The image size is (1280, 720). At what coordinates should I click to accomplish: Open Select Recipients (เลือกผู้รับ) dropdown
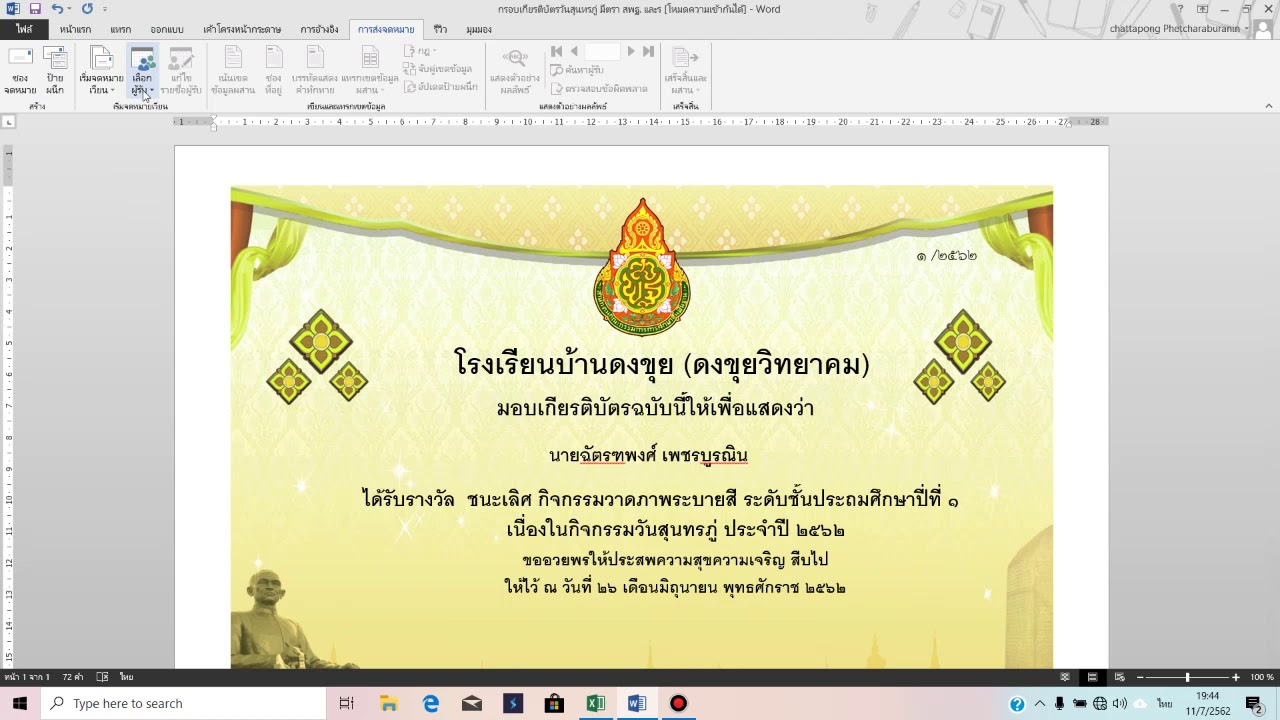tap(142, 70)
